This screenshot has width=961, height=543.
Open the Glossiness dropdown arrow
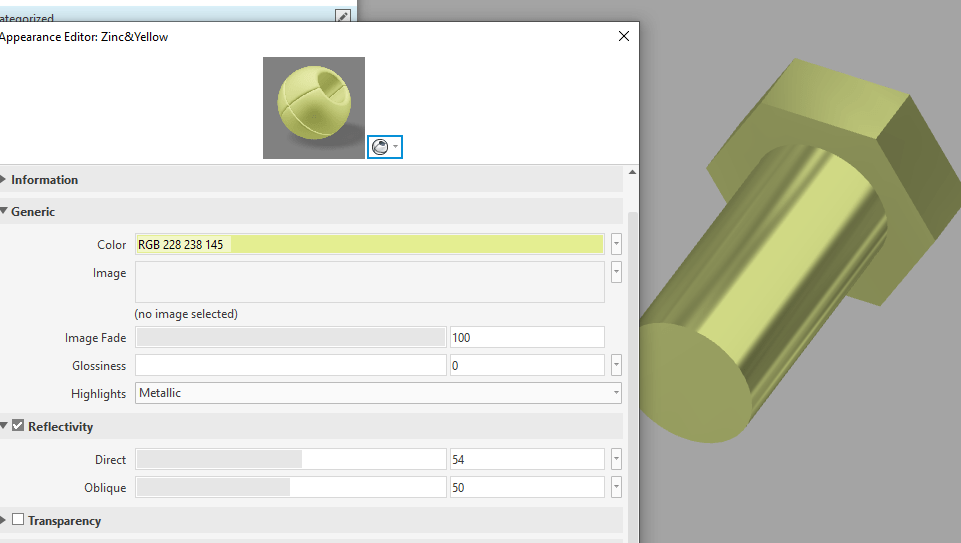coord(617,365)
